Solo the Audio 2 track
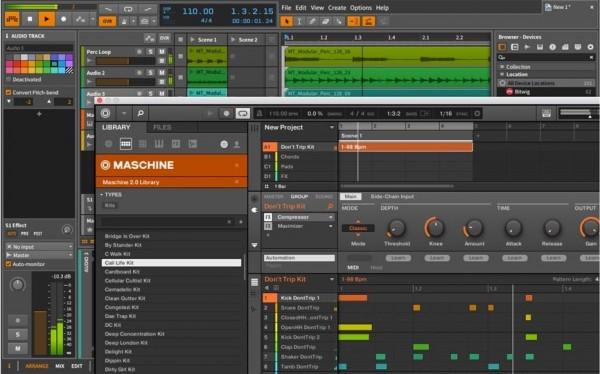 (x=151, y=73)
